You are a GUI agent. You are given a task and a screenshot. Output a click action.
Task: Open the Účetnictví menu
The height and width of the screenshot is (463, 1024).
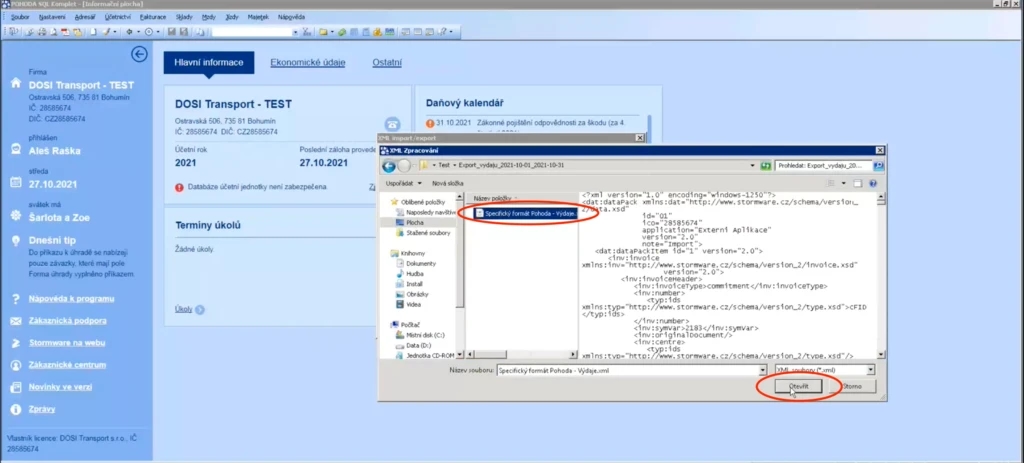click(119, 17)
